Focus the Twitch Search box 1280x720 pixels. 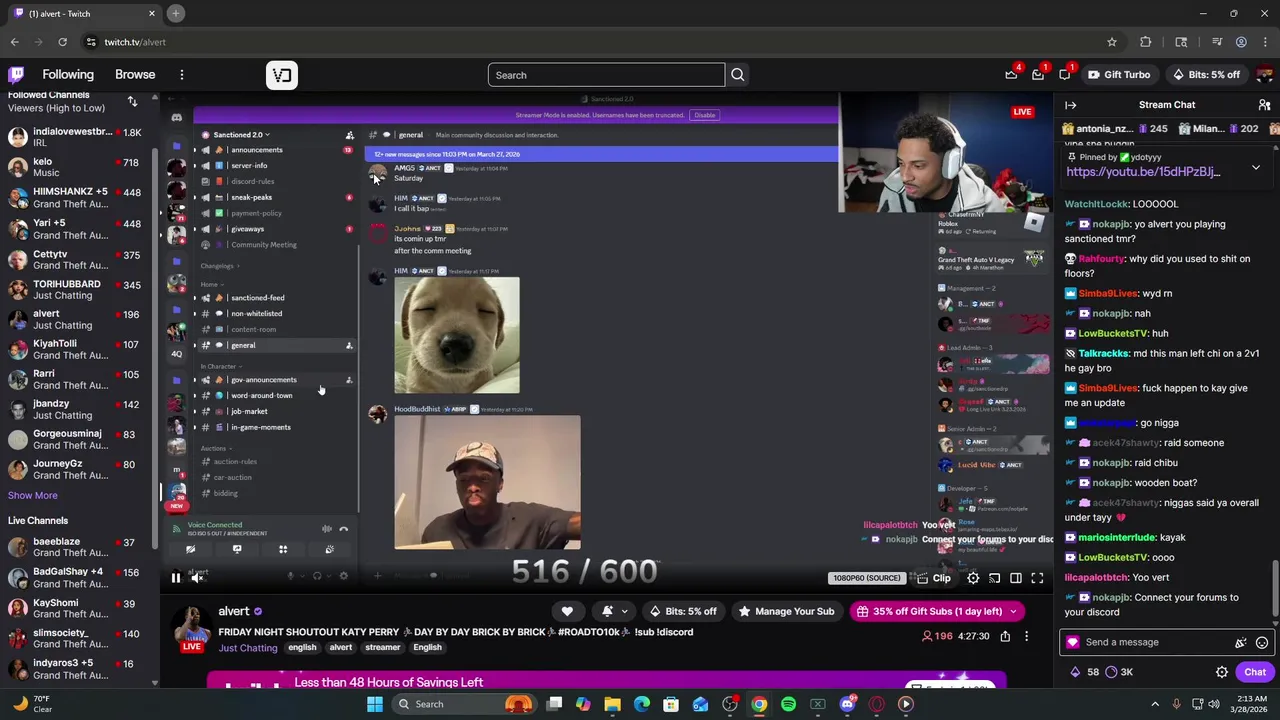[x=606, y=75]
